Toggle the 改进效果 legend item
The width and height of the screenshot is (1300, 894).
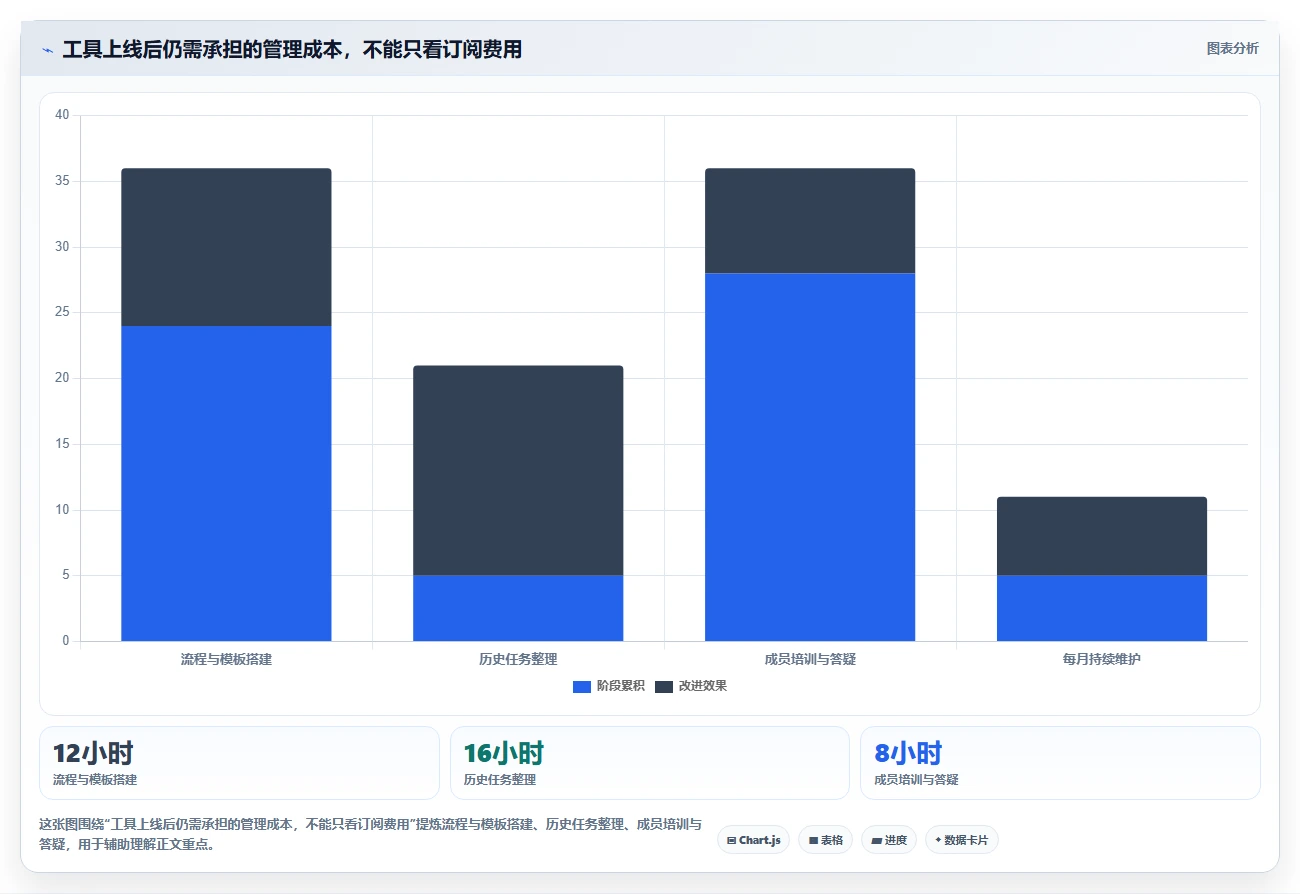click(x=691, y=686)
